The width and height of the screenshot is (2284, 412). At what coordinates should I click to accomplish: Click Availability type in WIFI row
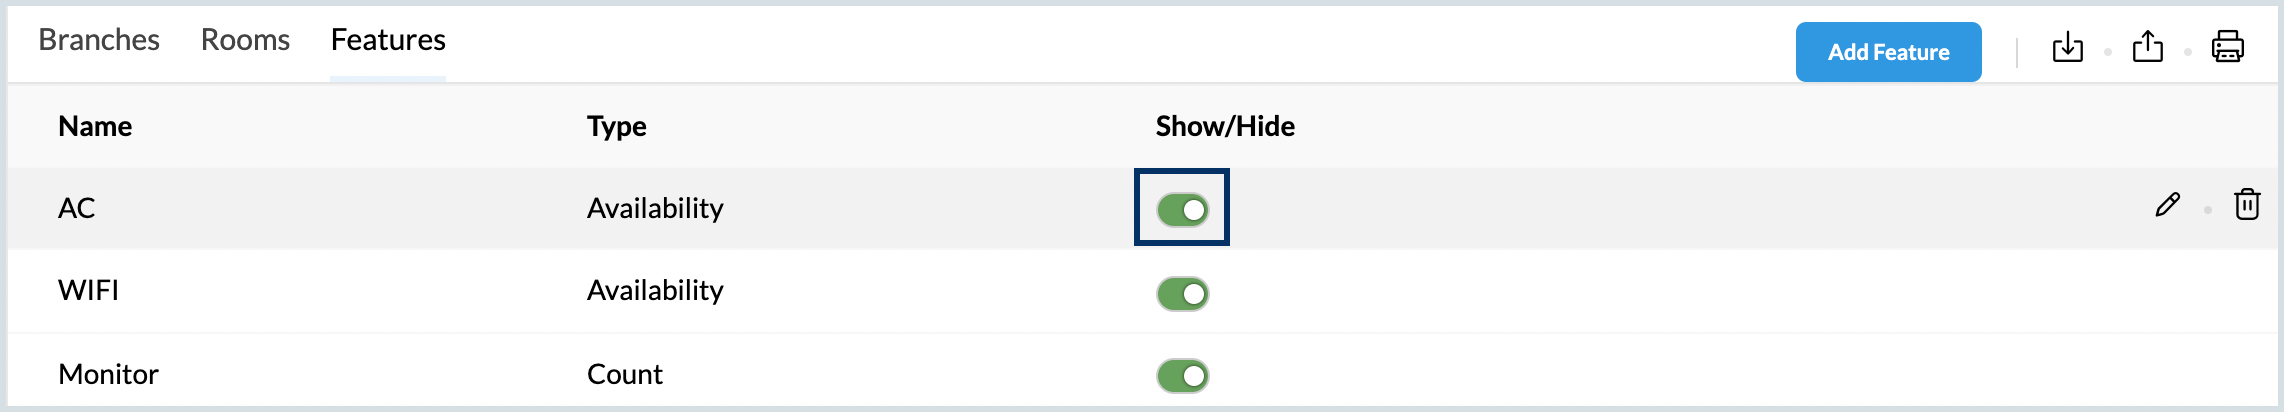pyautogui.click(x=655, y=290)
